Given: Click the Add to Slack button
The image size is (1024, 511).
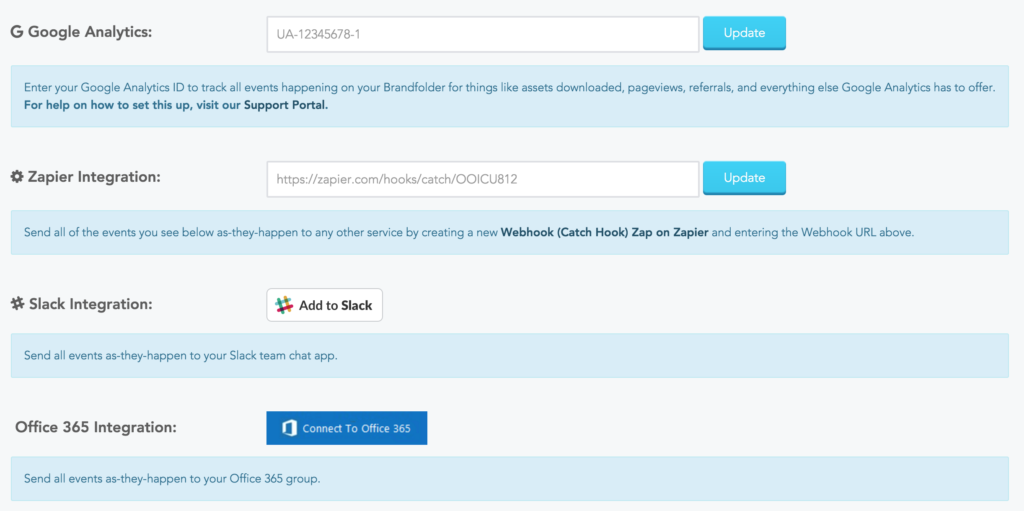Looking at the screenshot, I should click(325, 305).
